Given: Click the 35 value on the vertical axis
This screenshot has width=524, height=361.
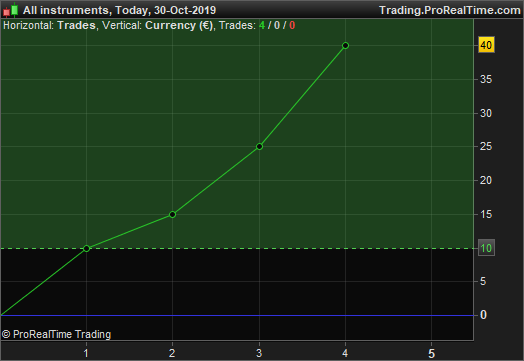Looking at the screenshot, I should 486,80.
